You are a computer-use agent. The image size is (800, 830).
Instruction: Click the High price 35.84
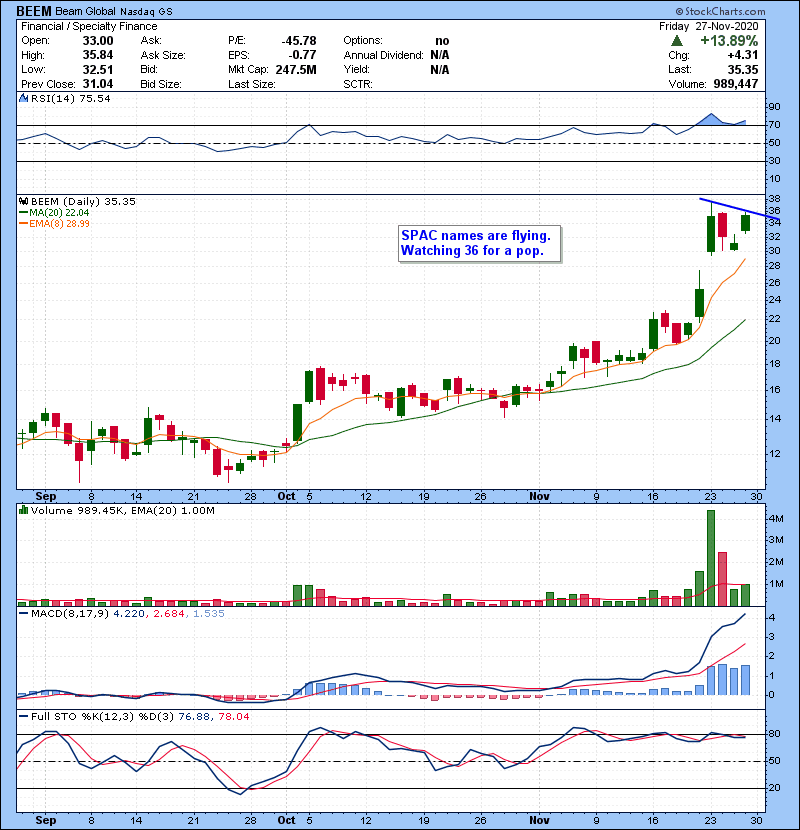point(98,55)
